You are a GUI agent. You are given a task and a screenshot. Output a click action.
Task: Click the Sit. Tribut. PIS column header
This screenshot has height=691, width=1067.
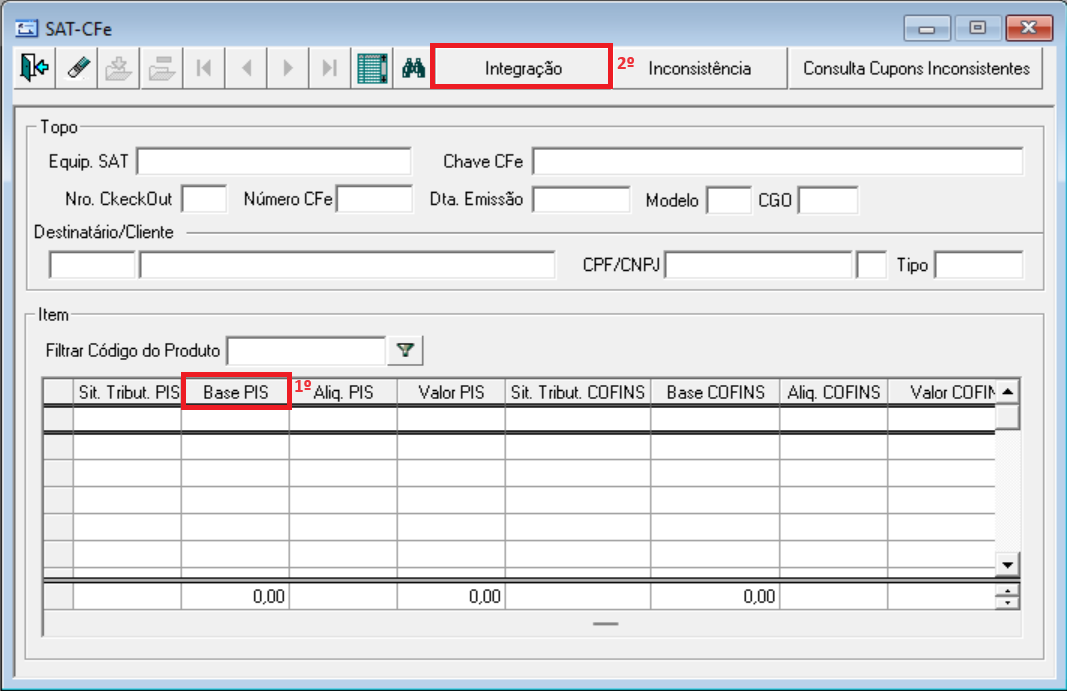(x=127, y=392)
